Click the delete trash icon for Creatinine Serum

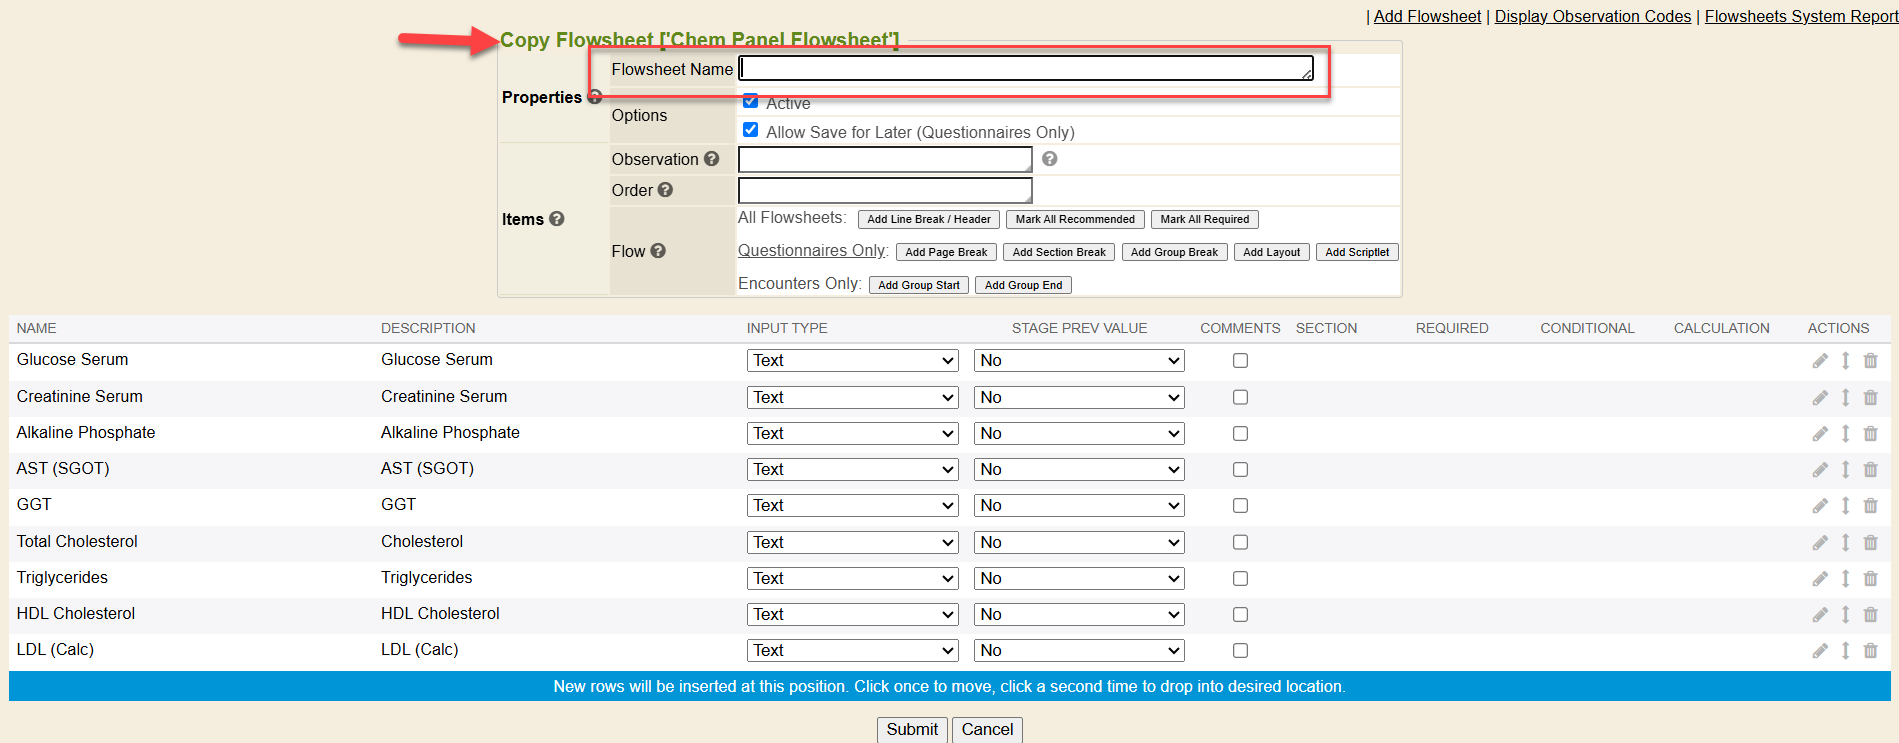[1870, 397]
